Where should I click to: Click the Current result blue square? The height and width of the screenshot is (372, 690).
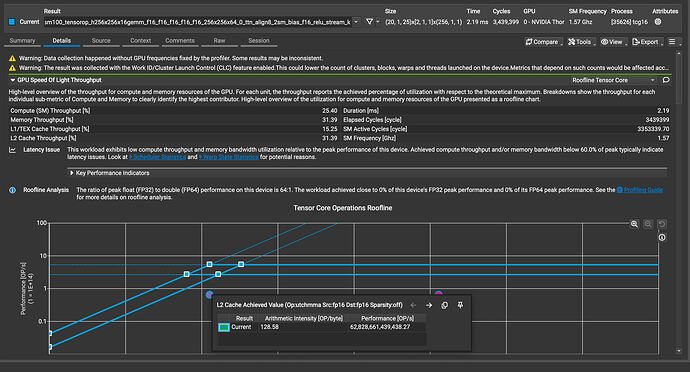(12, 22)
